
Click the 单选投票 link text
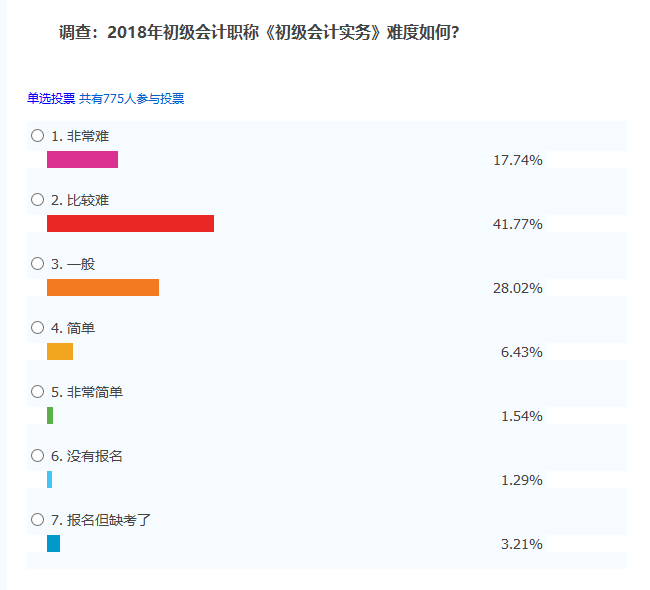point(51,99)
